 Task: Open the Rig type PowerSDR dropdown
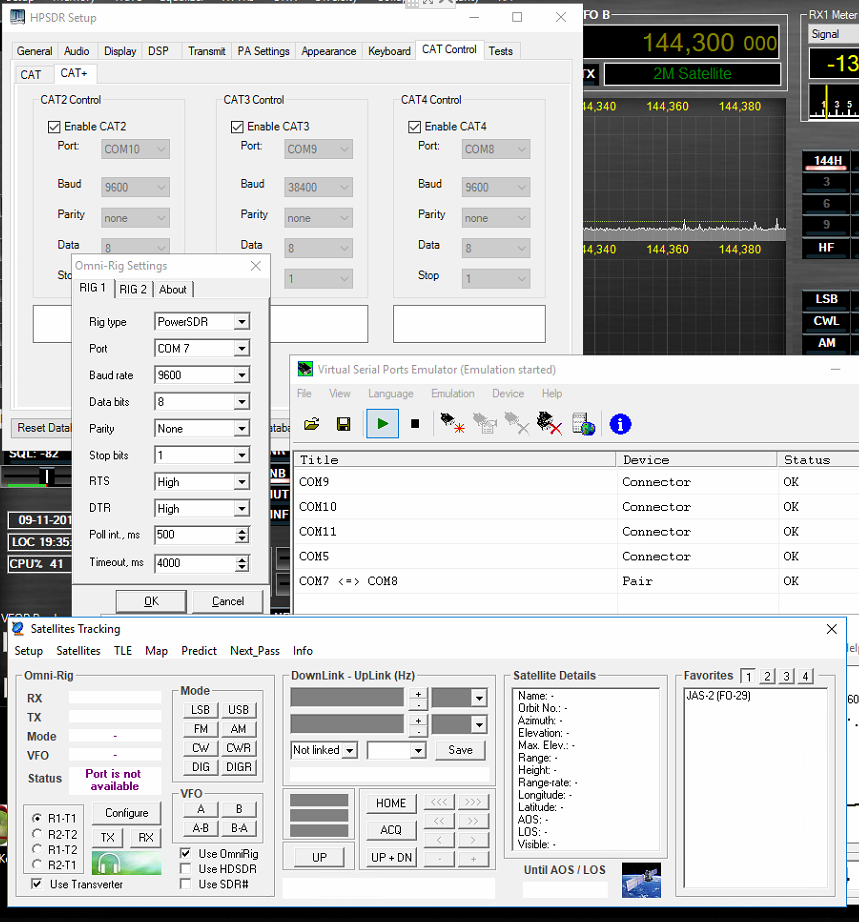click(242, 322)
